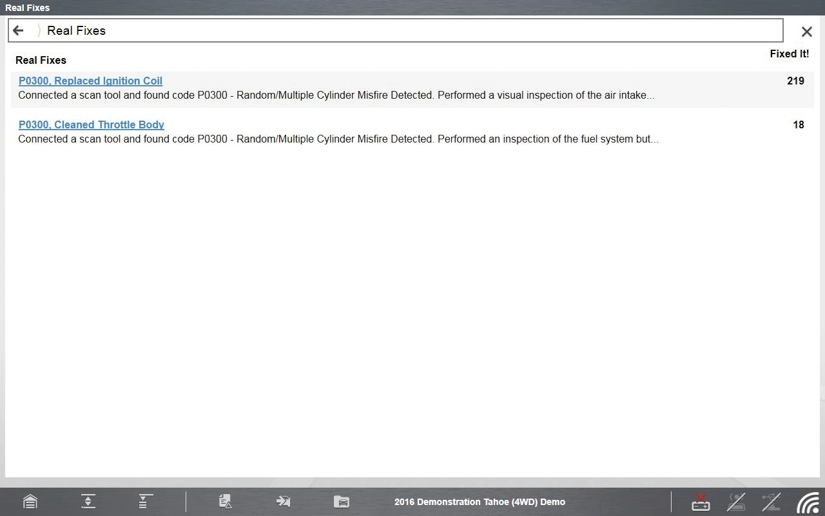Open 'P0300, Replaced Ignition Coil' fix
Screen dimensions: 825x516
tap(90, 81)
